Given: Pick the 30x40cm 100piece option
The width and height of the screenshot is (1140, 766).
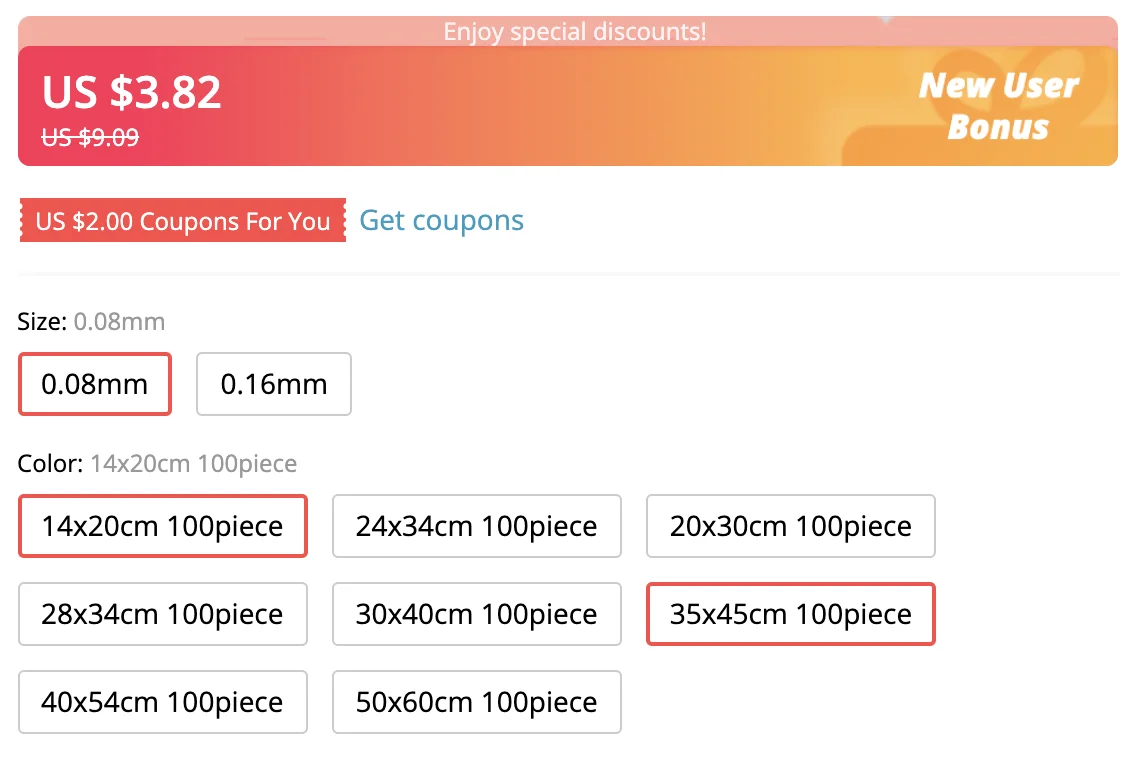Looking at the screenshot, I should tap(476, 614).
